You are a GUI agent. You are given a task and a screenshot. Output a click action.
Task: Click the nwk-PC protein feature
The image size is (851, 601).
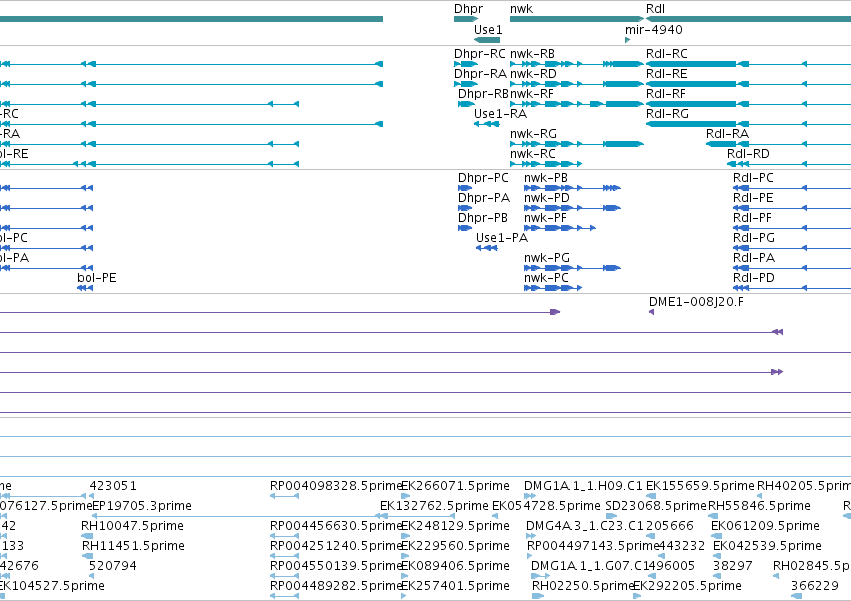(553, 288)
